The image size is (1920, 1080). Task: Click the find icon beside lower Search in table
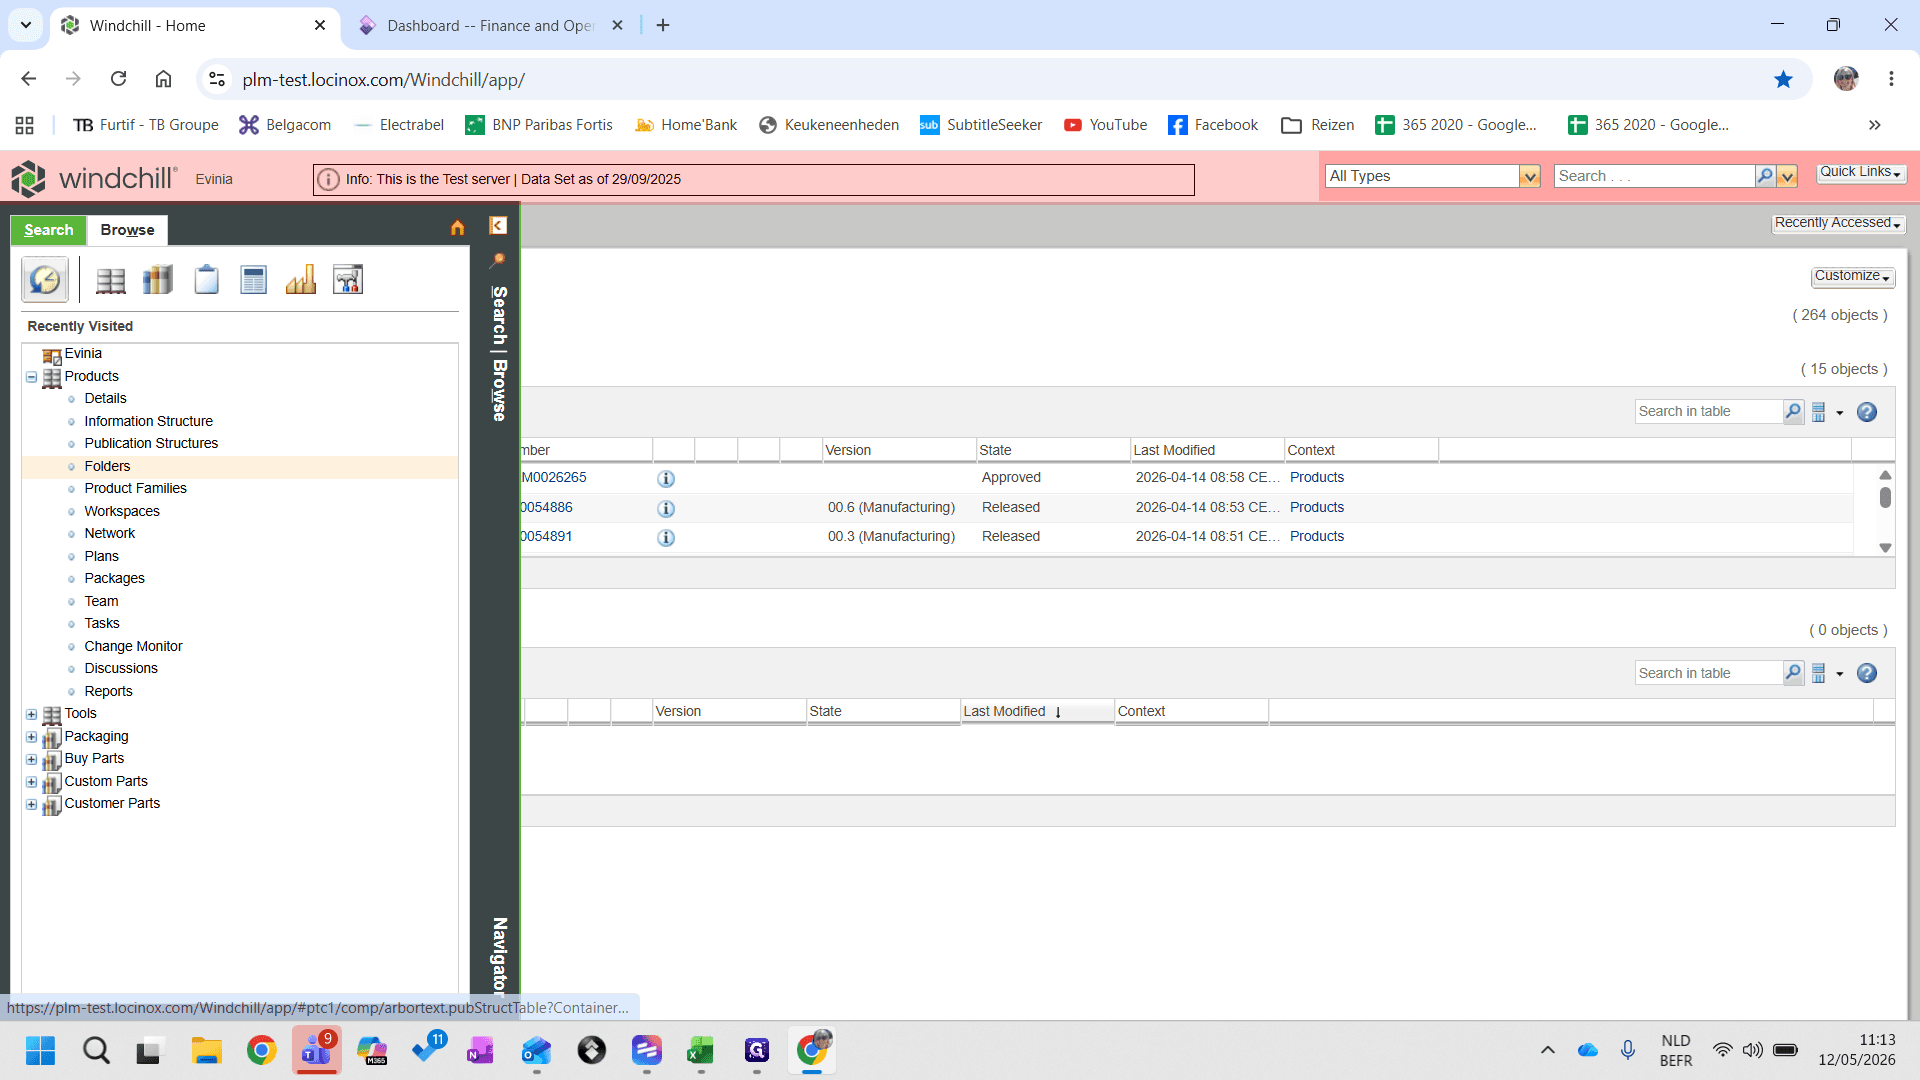tap(1793, 673)
